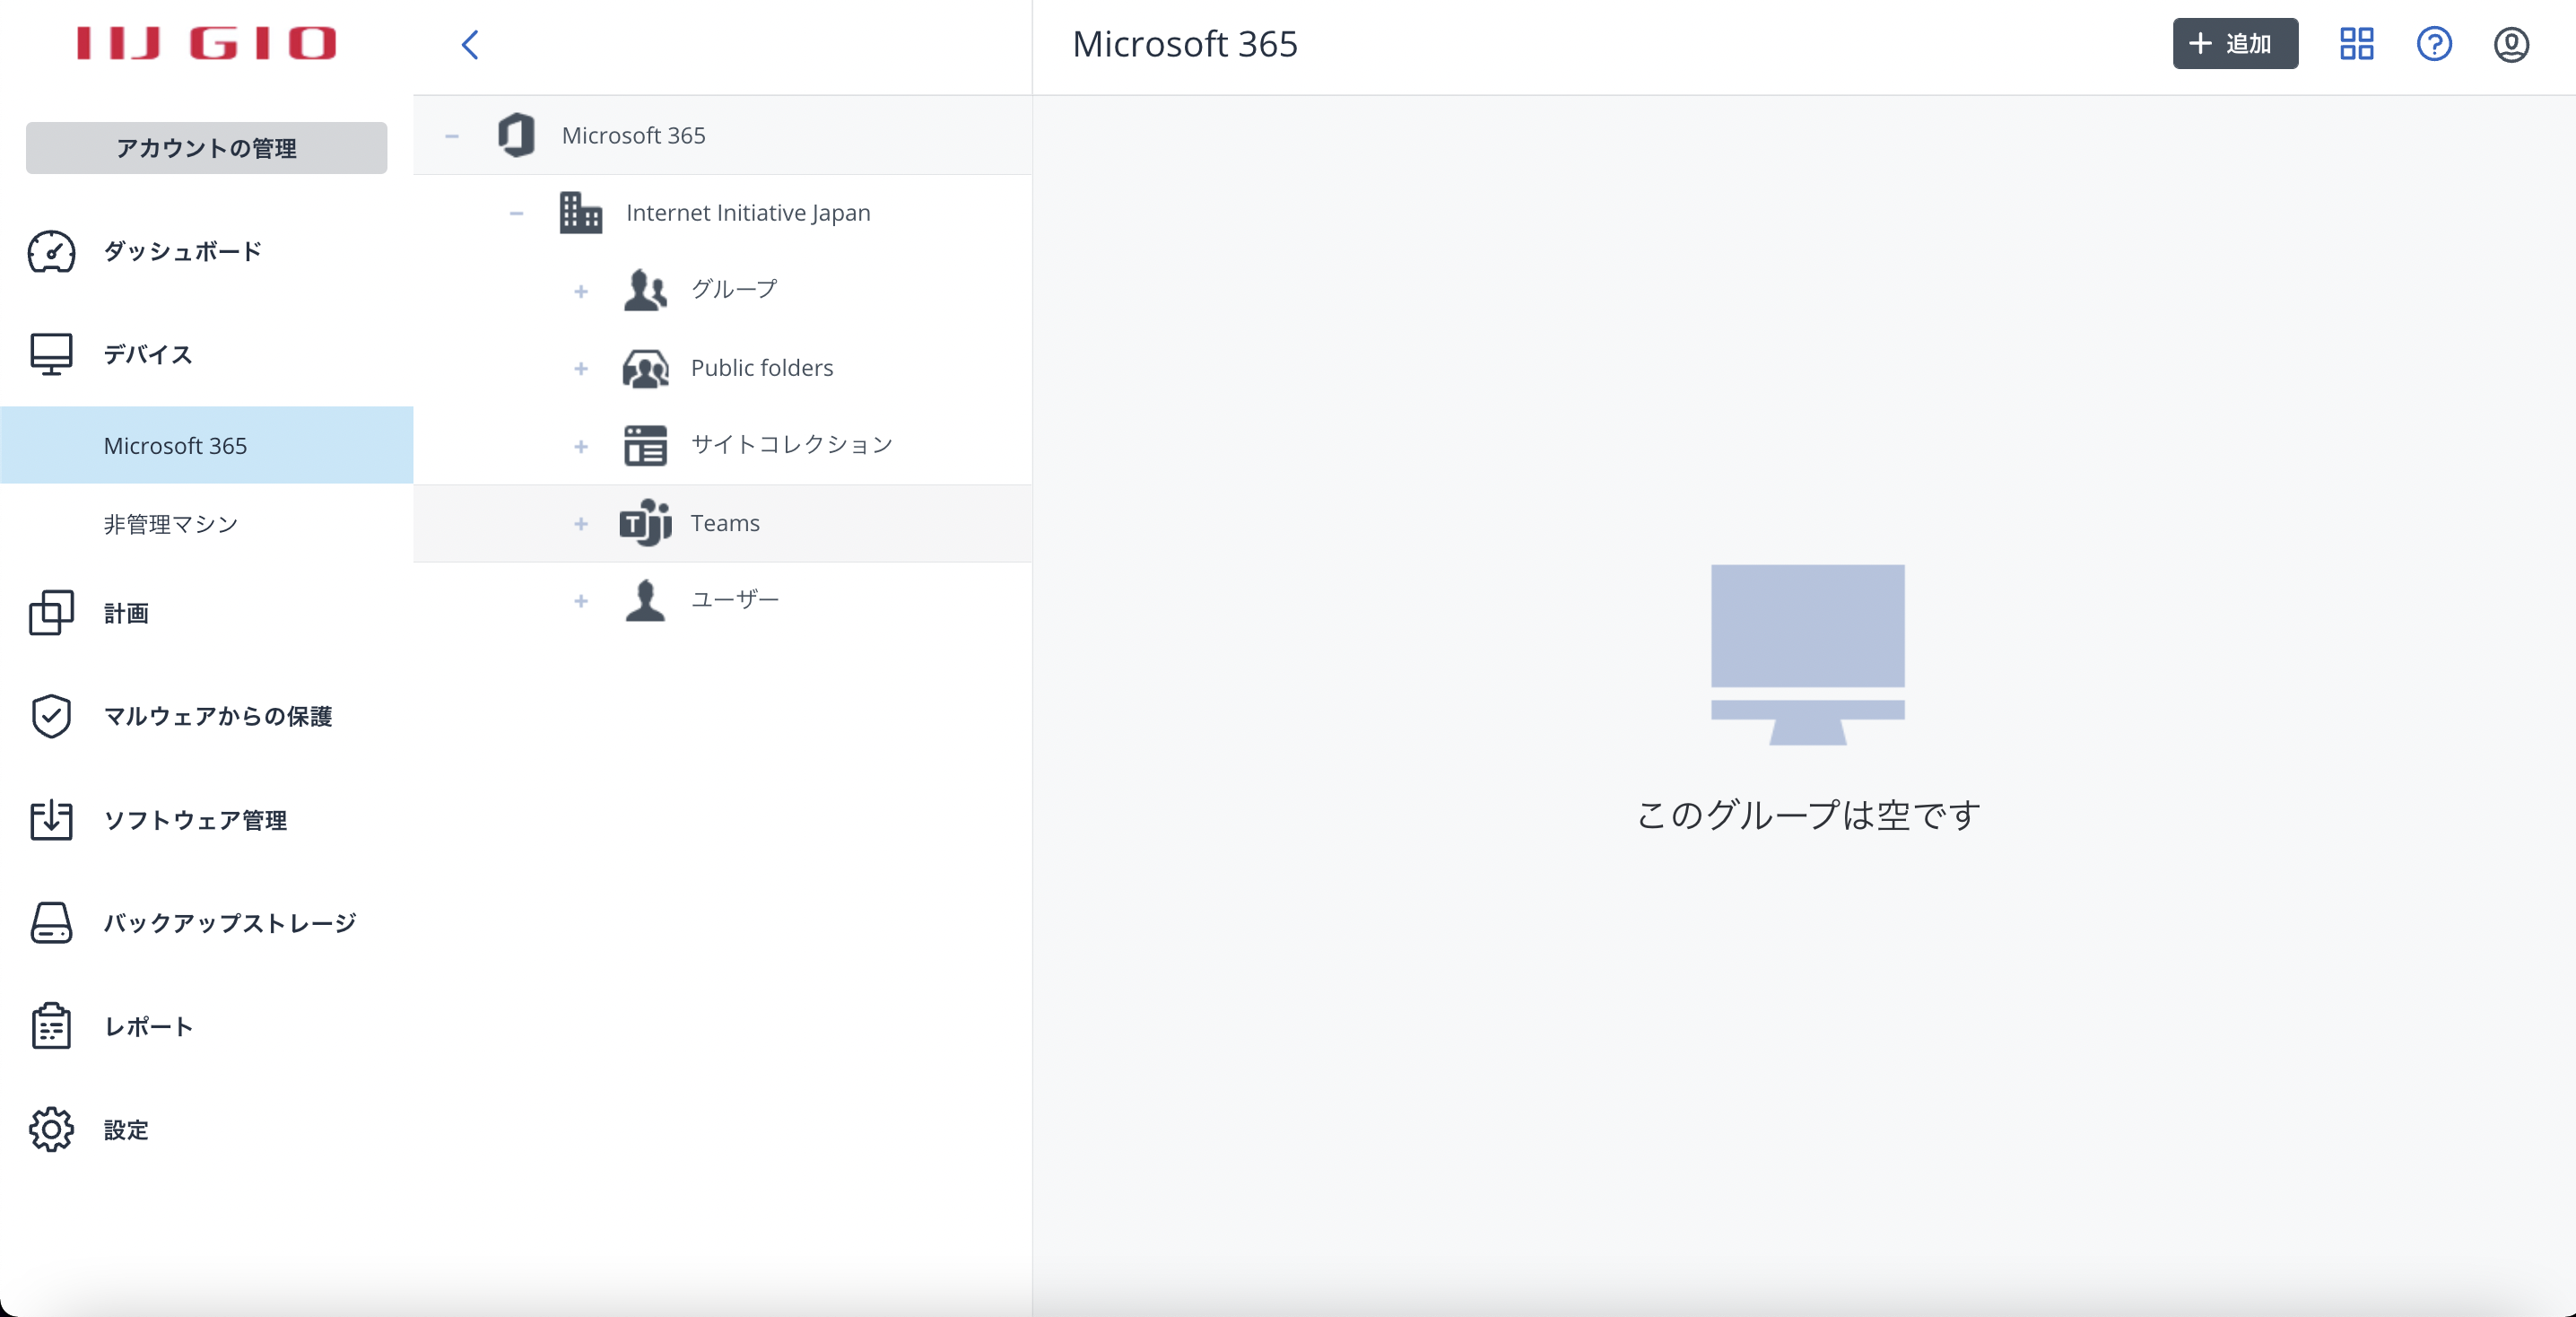
Task: Click the ユーザー single person icon
Action: tap(645, 600)
